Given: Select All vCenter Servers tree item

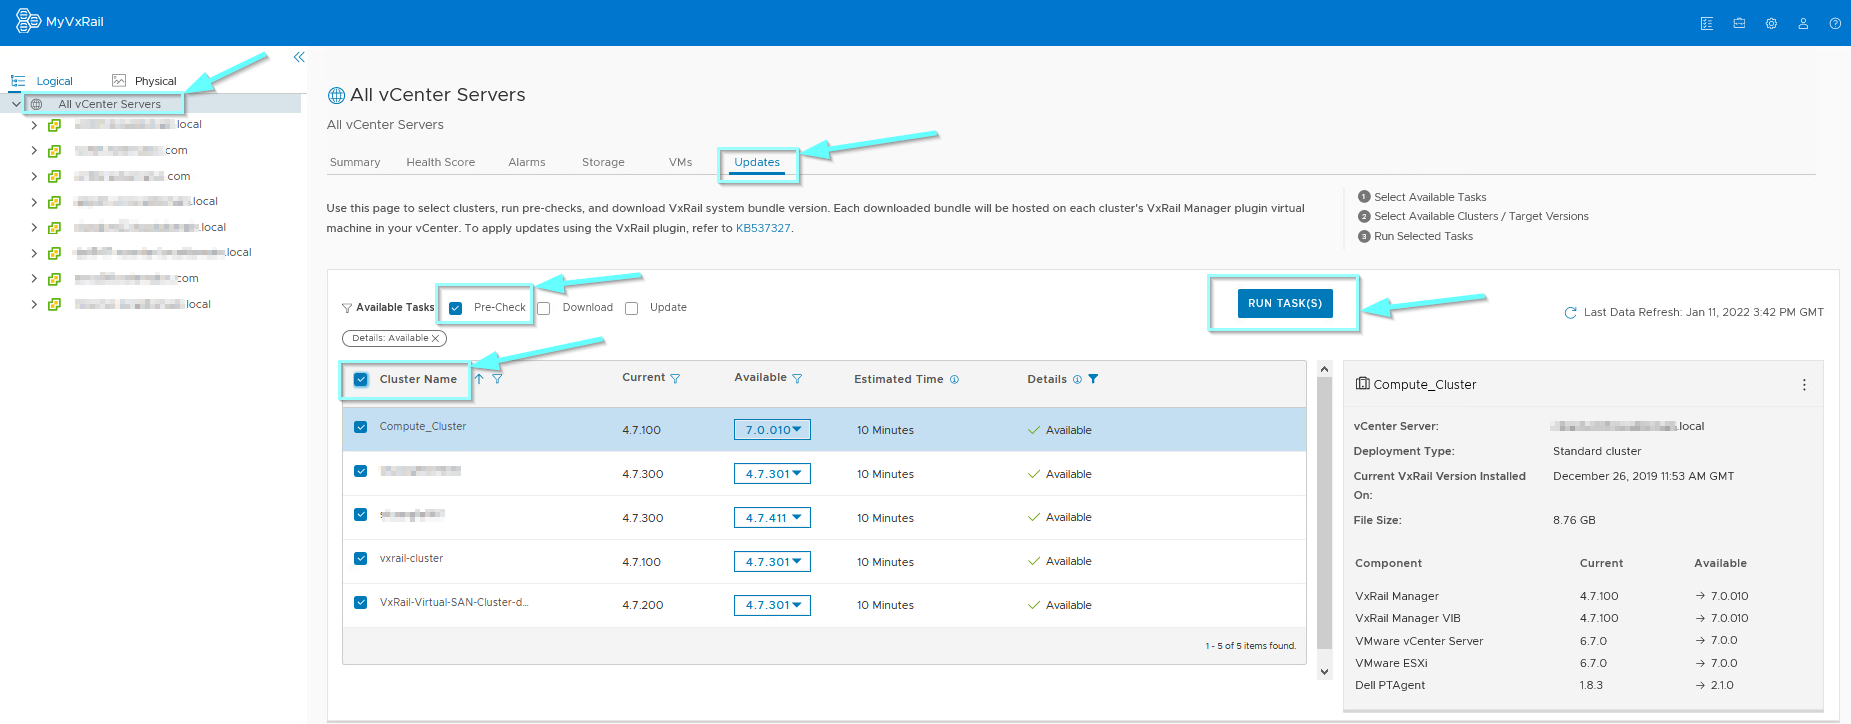Looking at the screenshot, I should click(x=109, y=104).
